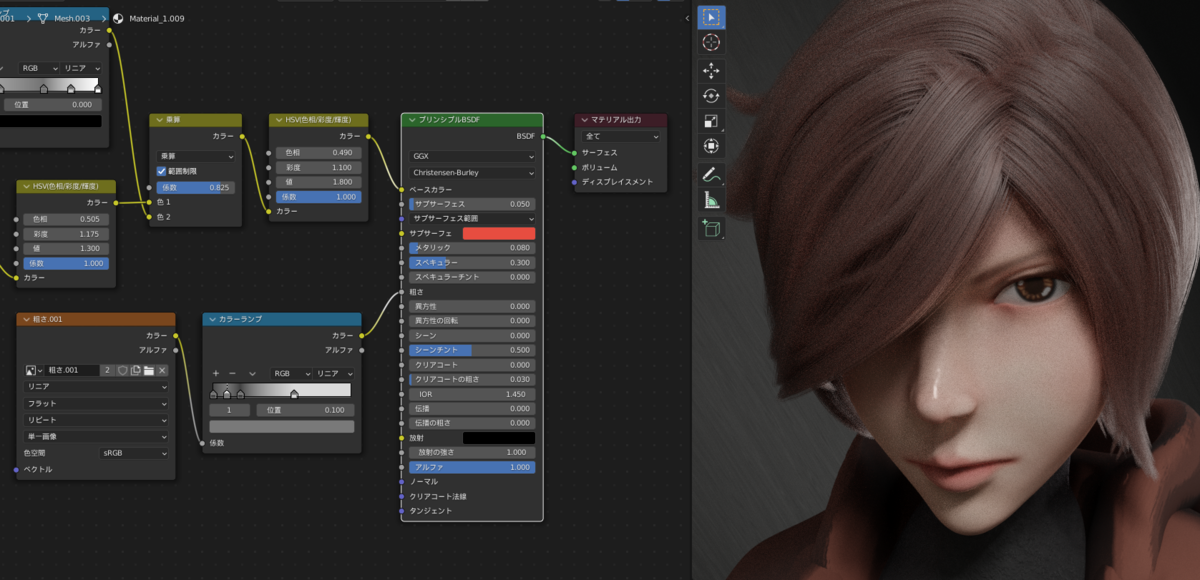Toggle fake user shield on 粗さ.001 image
The height and width of the screenshot is (580, 1200).
tap(122, 370)
